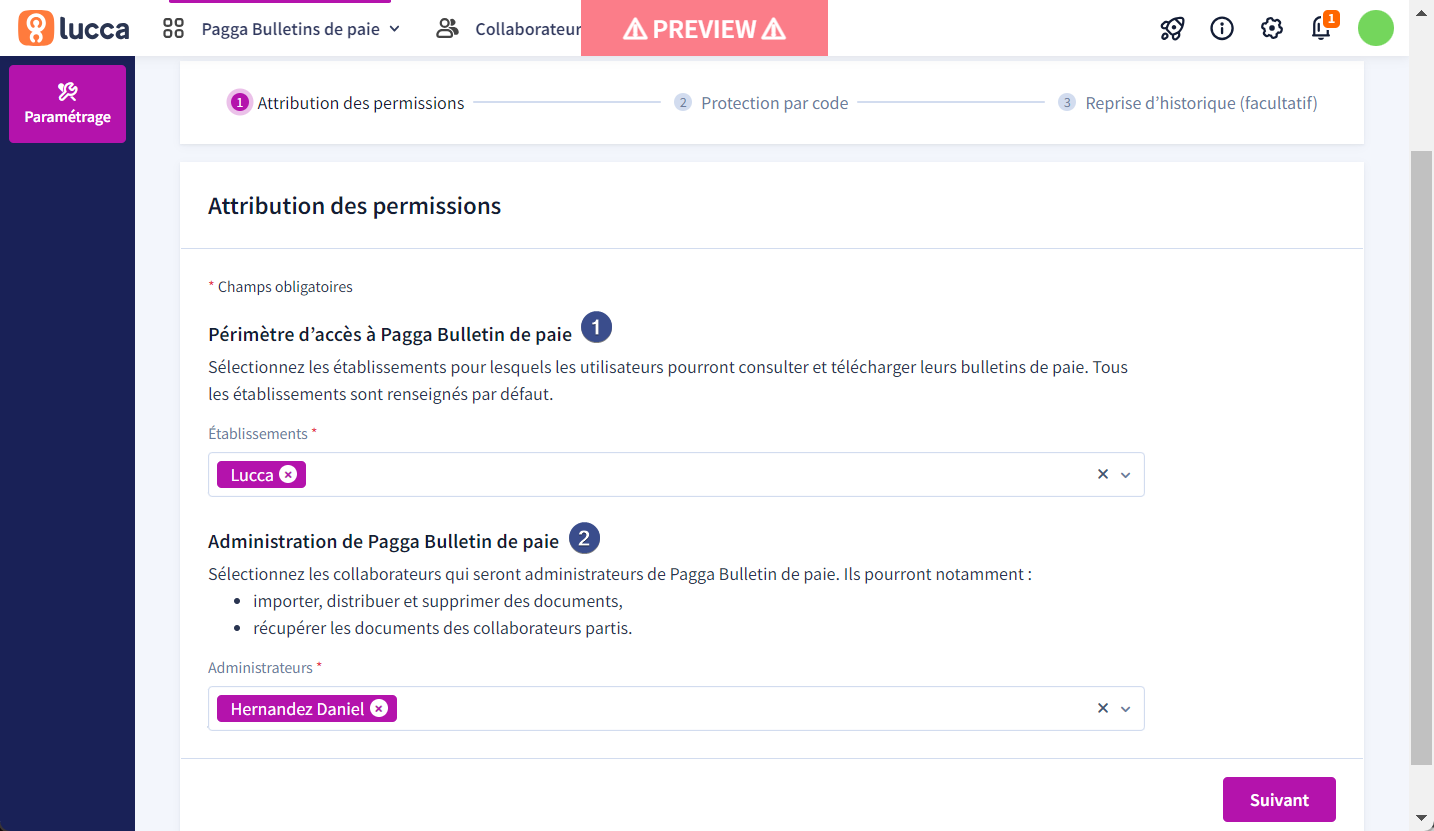
Task: Go to Collaborateurs menu item
Action: click(527, 29)
